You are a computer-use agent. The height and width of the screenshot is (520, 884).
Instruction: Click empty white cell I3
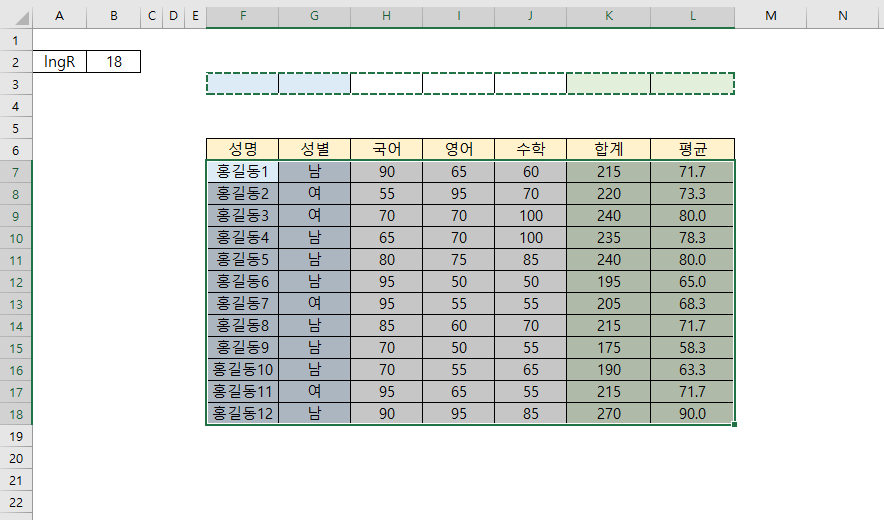click(458, 83)
